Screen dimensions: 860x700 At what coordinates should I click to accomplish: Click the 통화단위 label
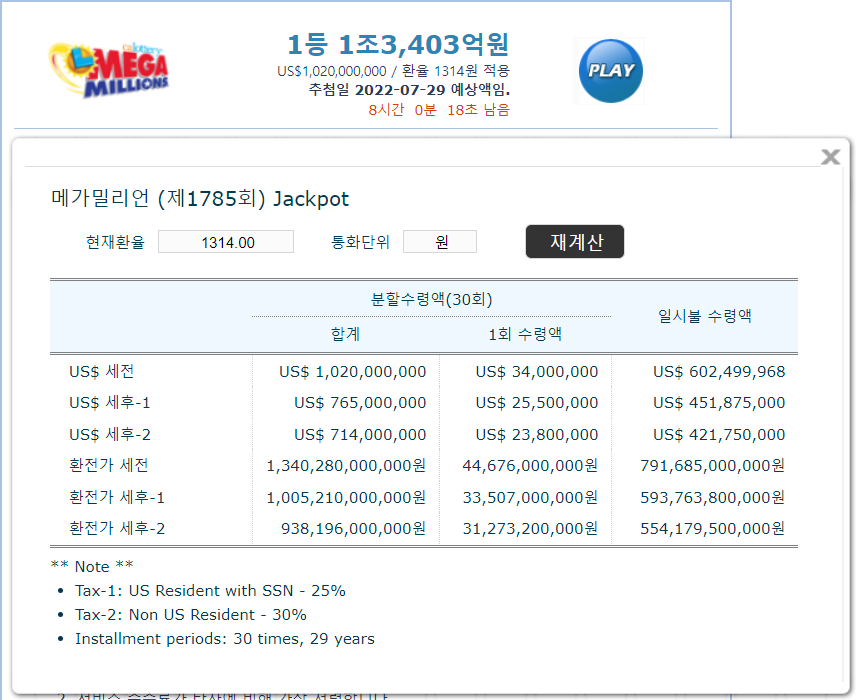(360, 242)
